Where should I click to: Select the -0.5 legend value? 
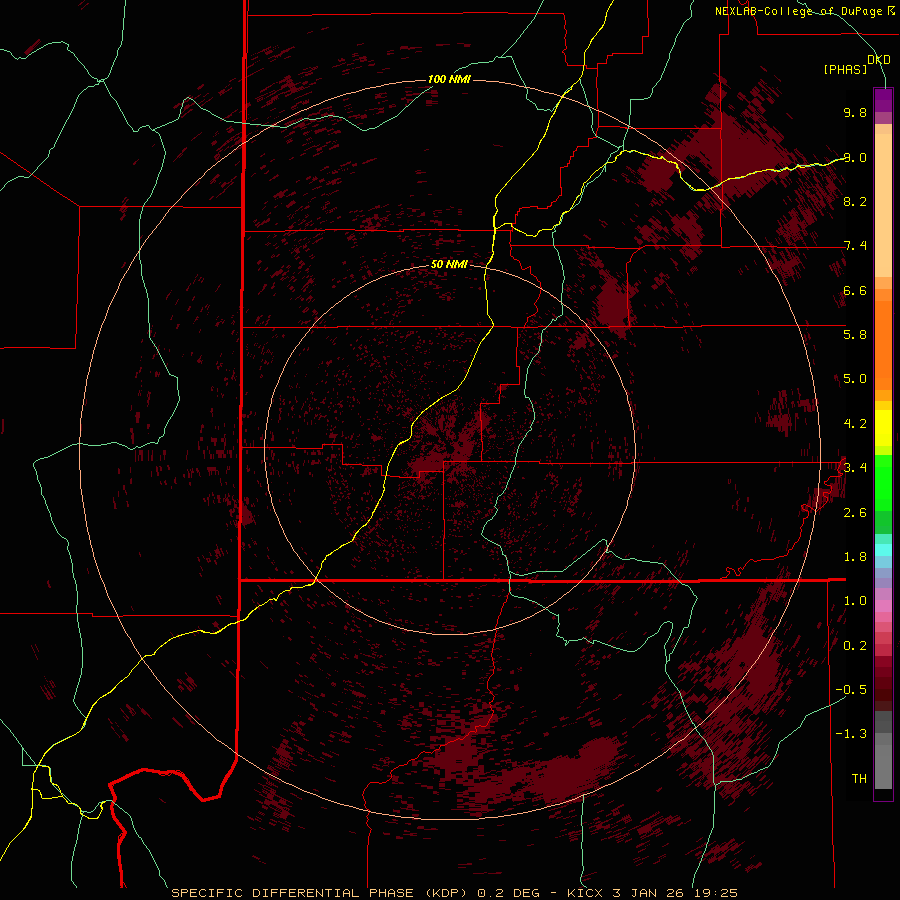point(851,689)
